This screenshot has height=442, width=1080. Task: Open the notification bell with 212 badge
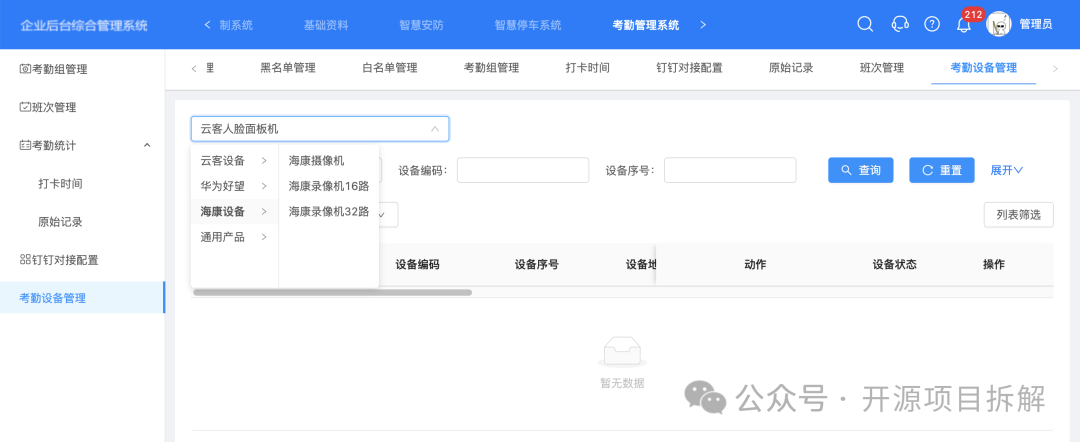[964, 25]
